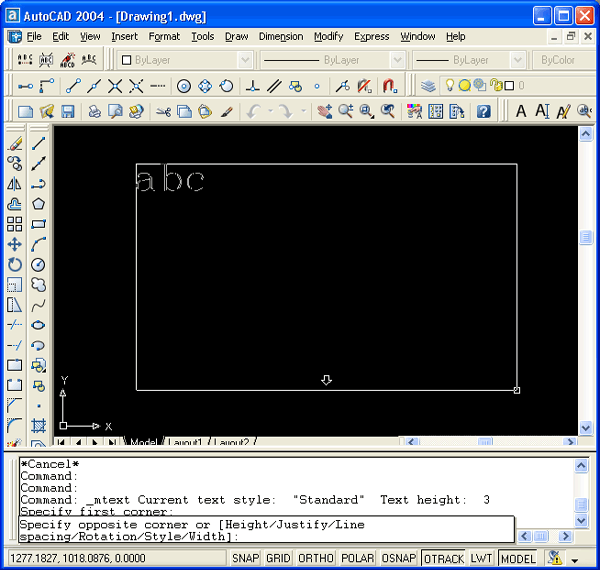
Task: Open the Dimension menu
Action: click(x=280, y=36)
